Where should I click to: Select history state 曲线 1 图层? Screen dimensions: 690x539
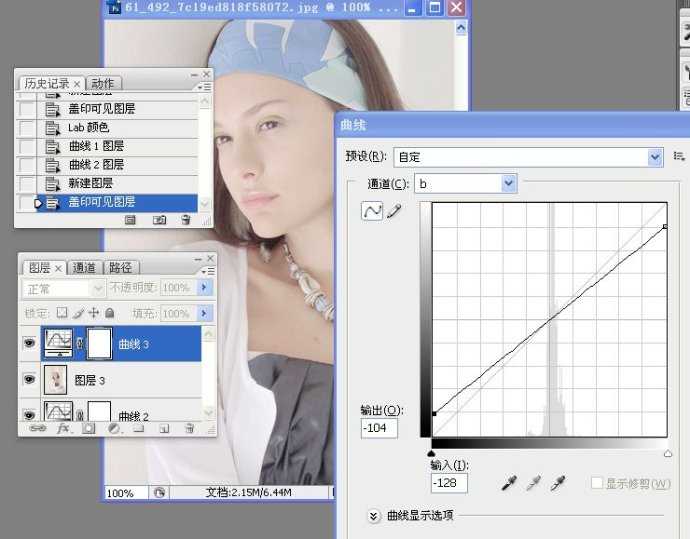(x=118, y=146)
